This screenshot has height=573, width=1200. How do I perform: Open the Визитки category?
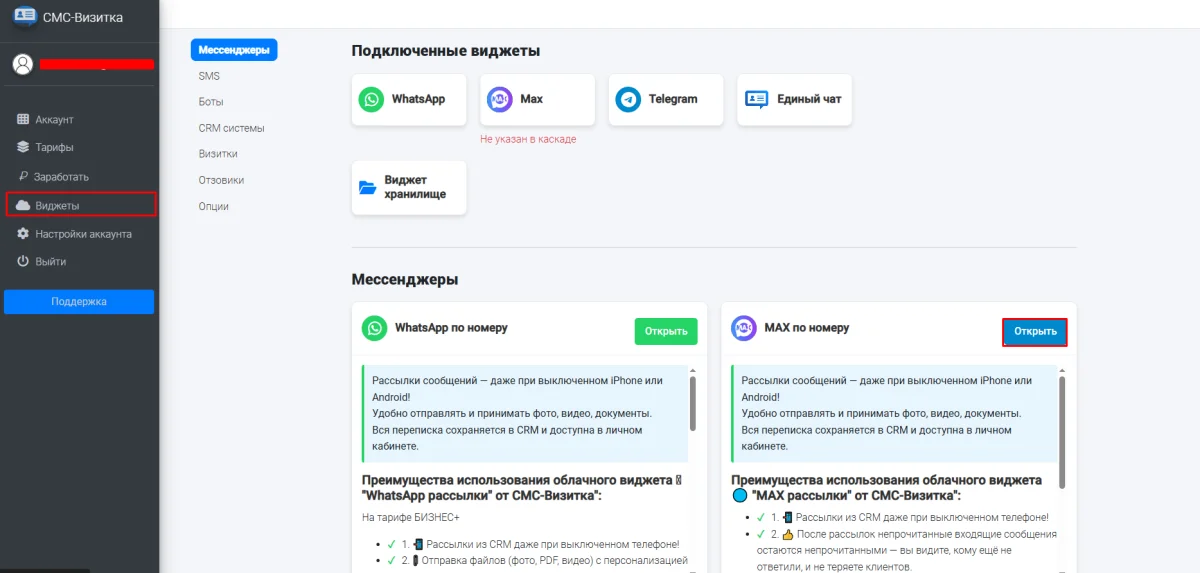(218, 154)
